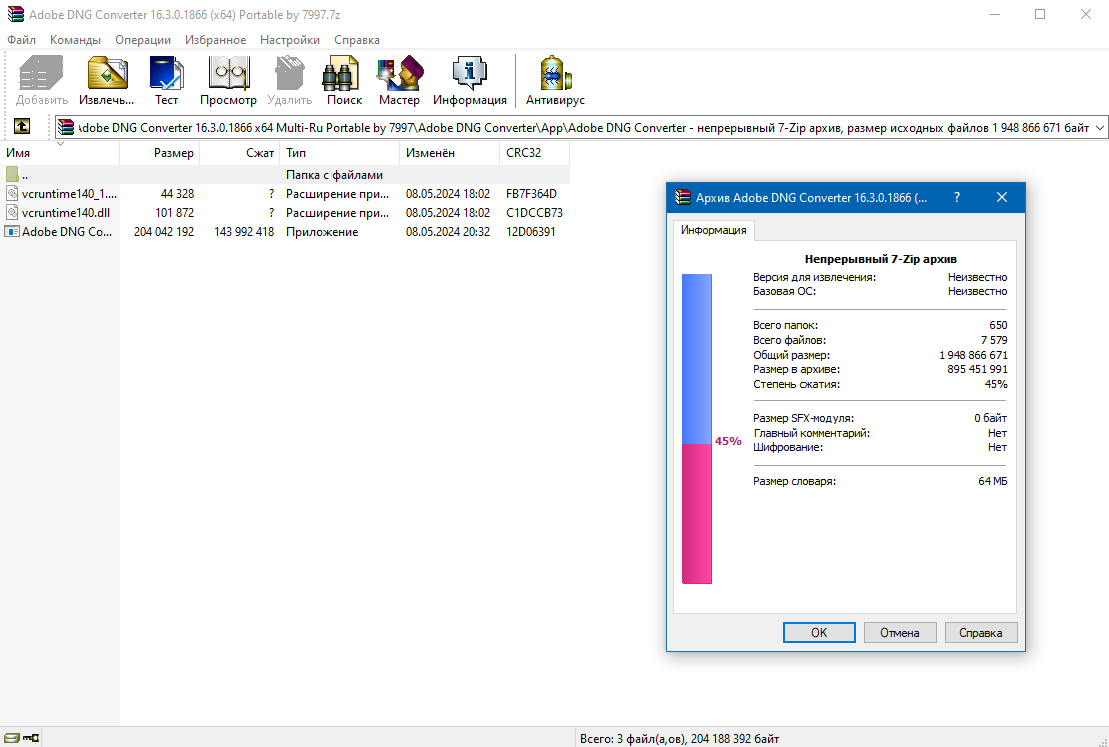Click the Размер в архиве value 895 451 991
The height and width of the screenshot is (747, 1109).
click(977, 369)
